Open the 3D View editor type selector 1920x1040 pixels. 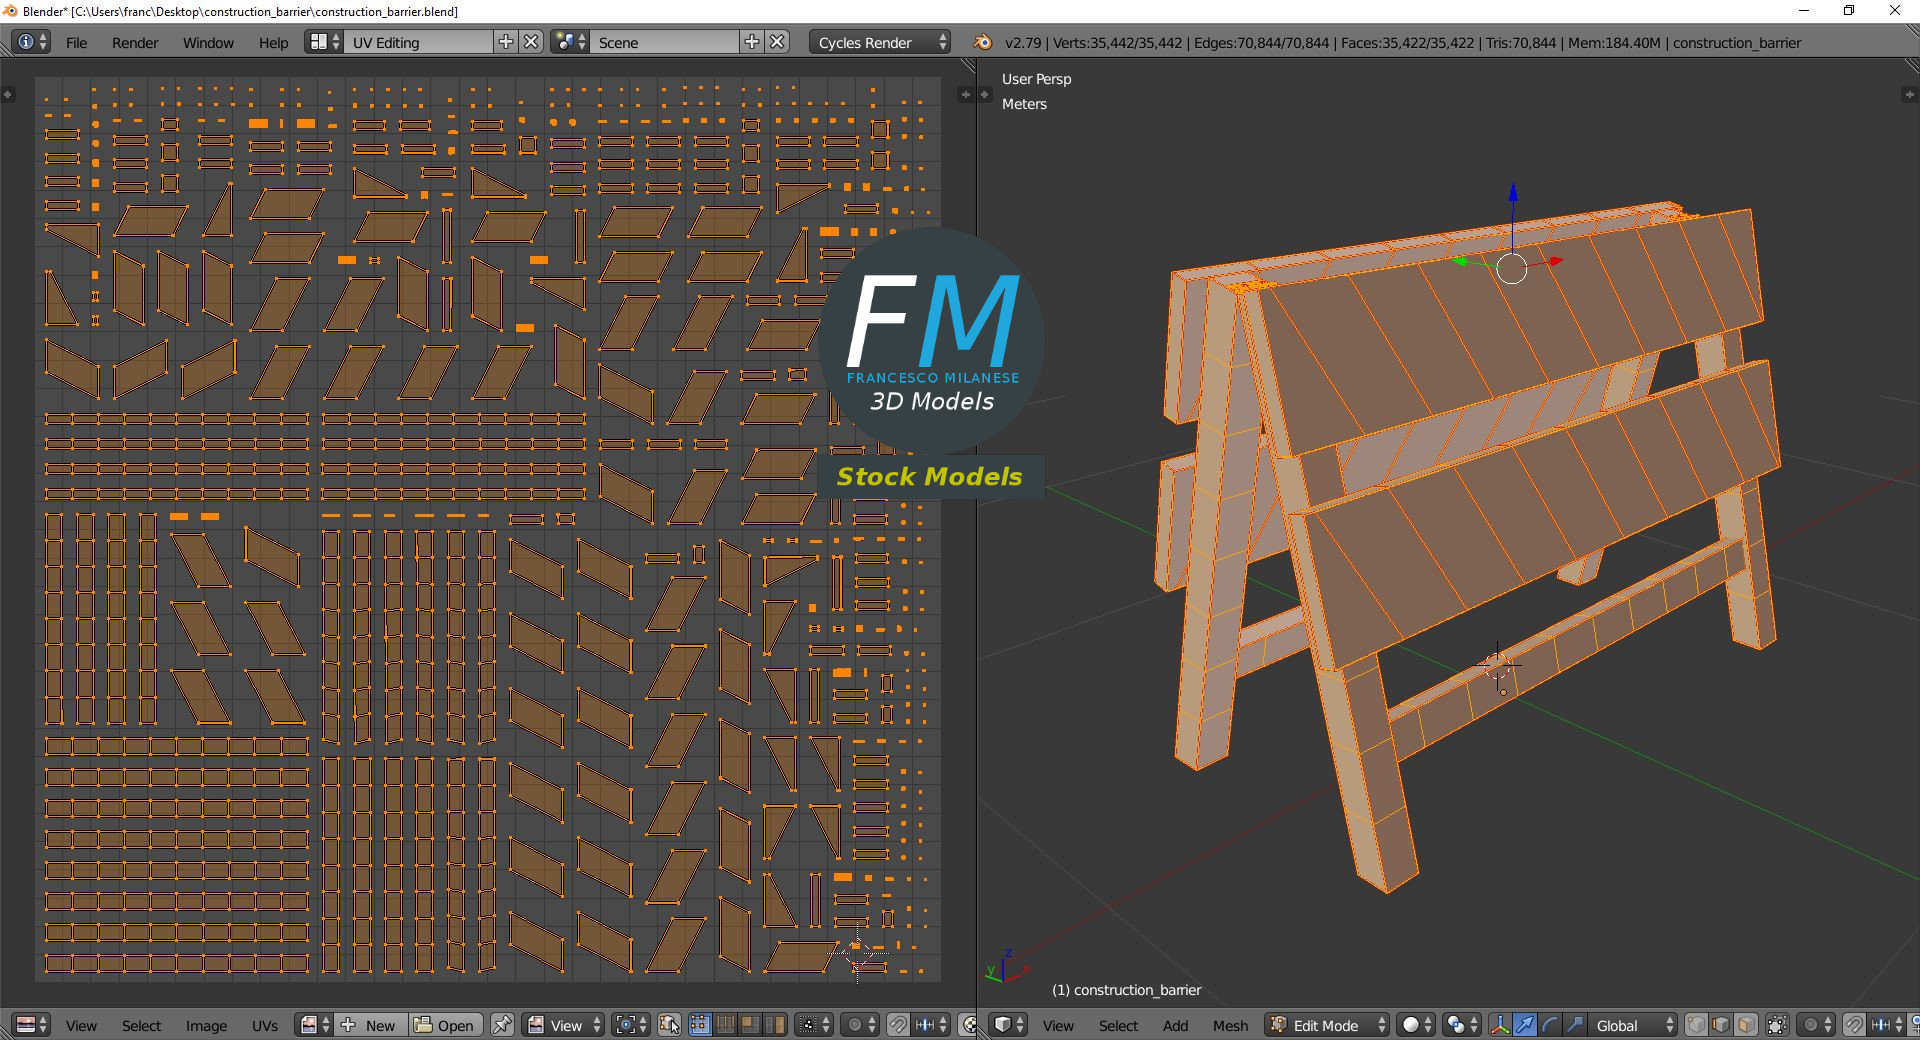pyautogui.click(x=1009, y=1025)
